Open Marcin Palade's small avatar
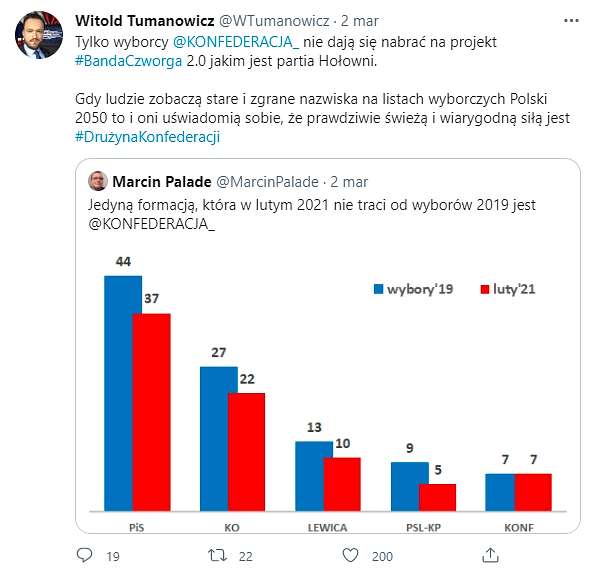 click(98, 181)
